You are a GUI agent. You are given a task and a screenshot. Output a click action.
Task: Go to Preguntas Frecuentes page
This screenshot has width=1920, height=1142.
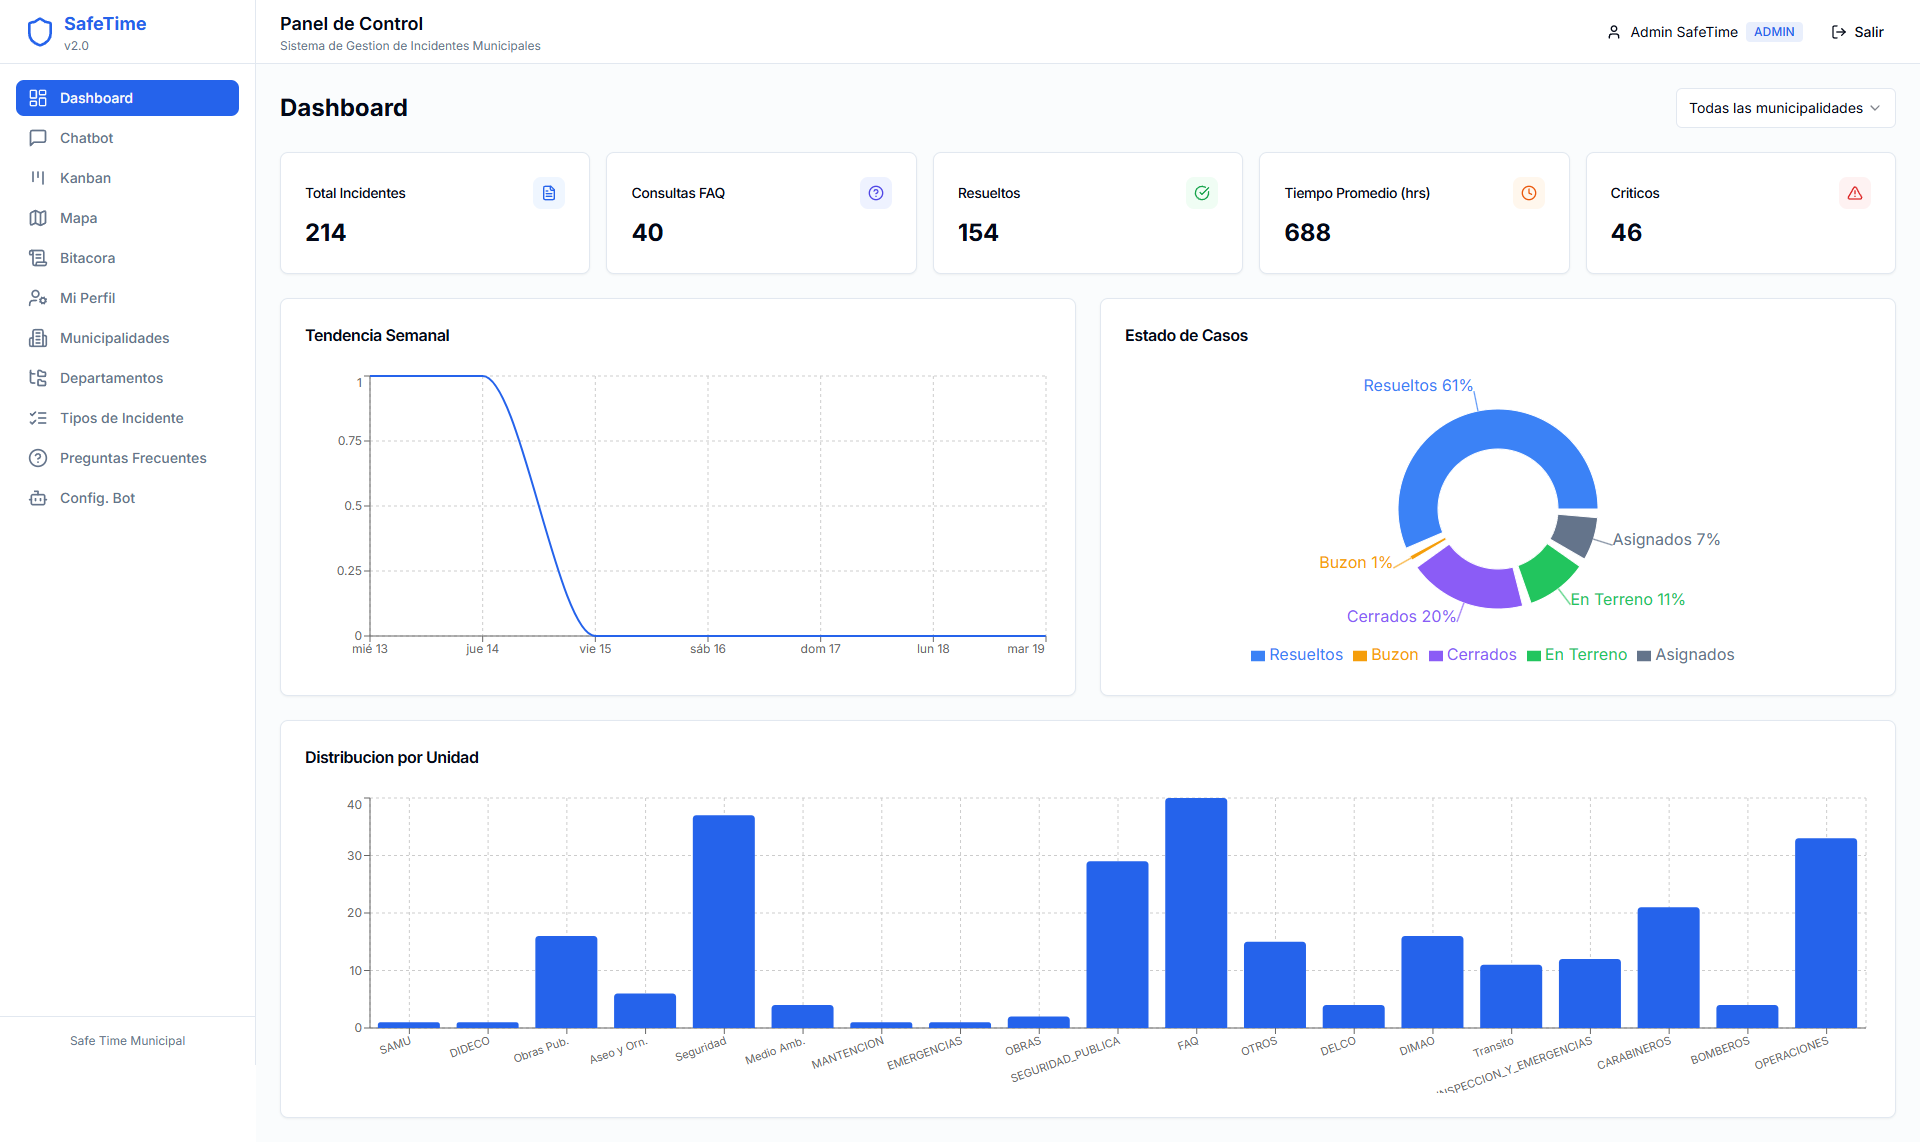(127, 458)
